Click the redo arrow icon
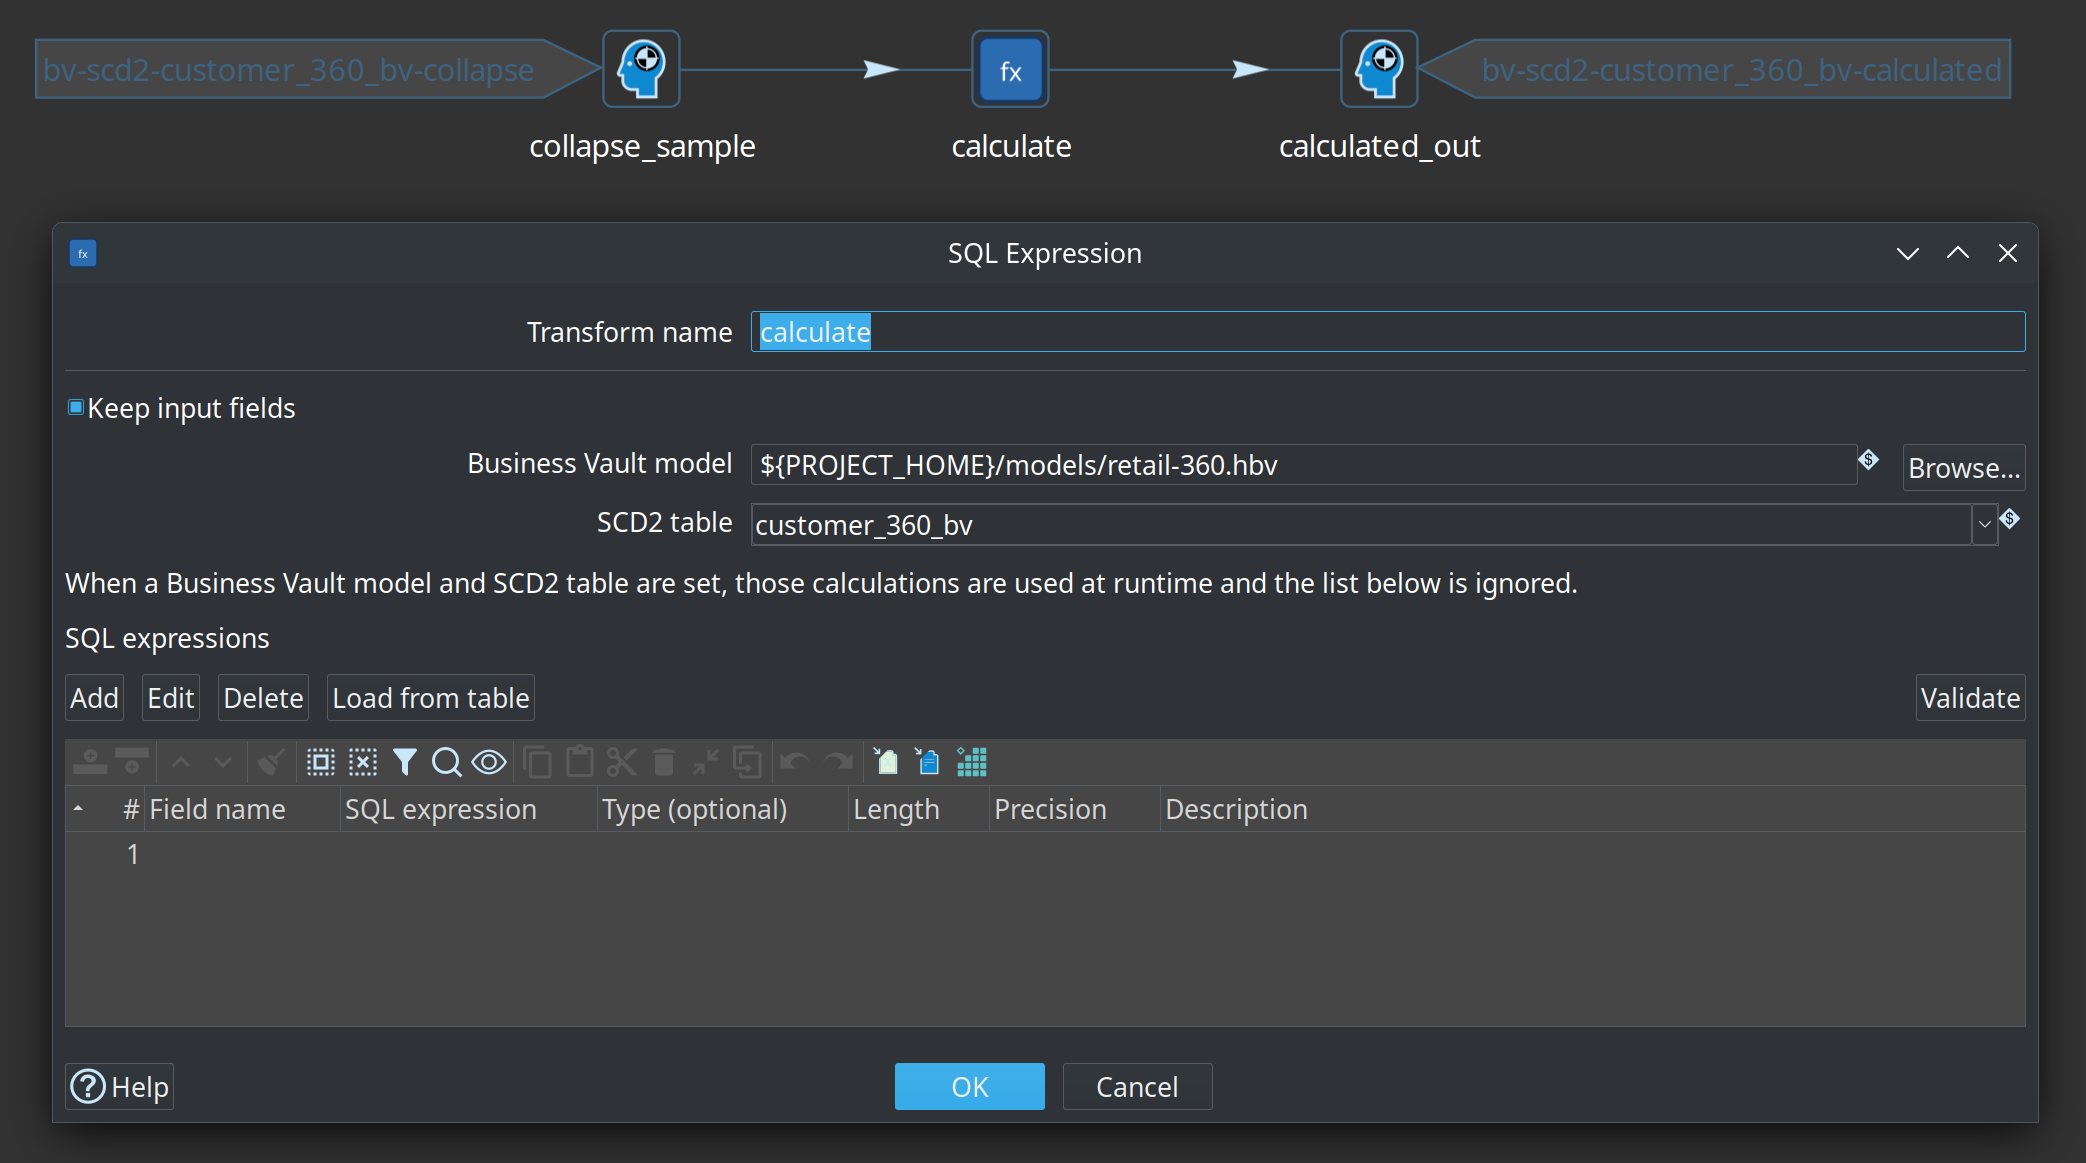2086x1163 pixels. 838,762
